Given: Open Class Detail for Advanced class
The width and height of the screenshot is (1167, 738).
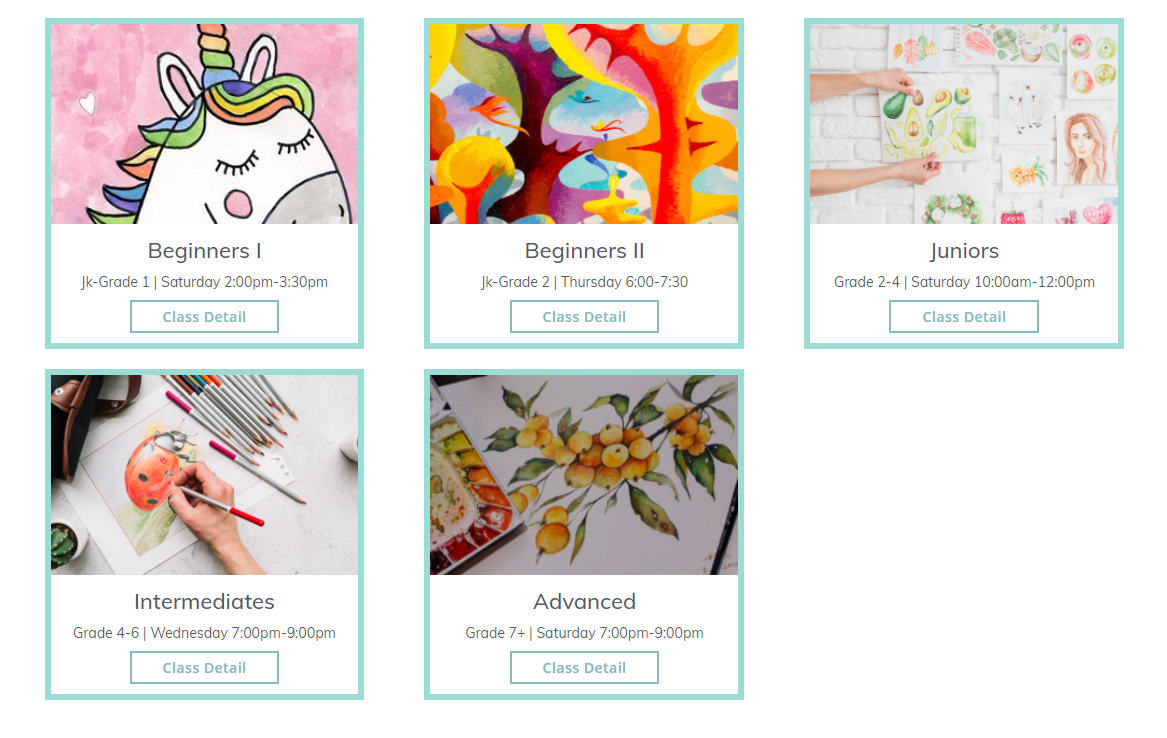Looking at the screenshot, I should pos(584,667).
